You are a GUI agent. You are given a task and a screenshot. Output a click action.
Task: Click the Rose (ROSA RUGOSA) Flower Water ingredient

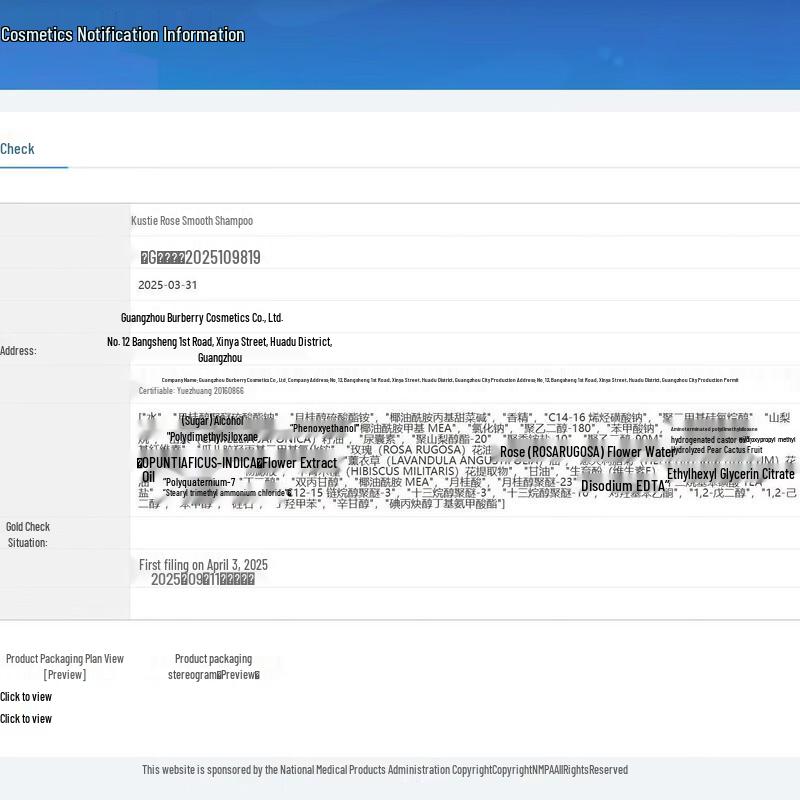click(588, 452)
